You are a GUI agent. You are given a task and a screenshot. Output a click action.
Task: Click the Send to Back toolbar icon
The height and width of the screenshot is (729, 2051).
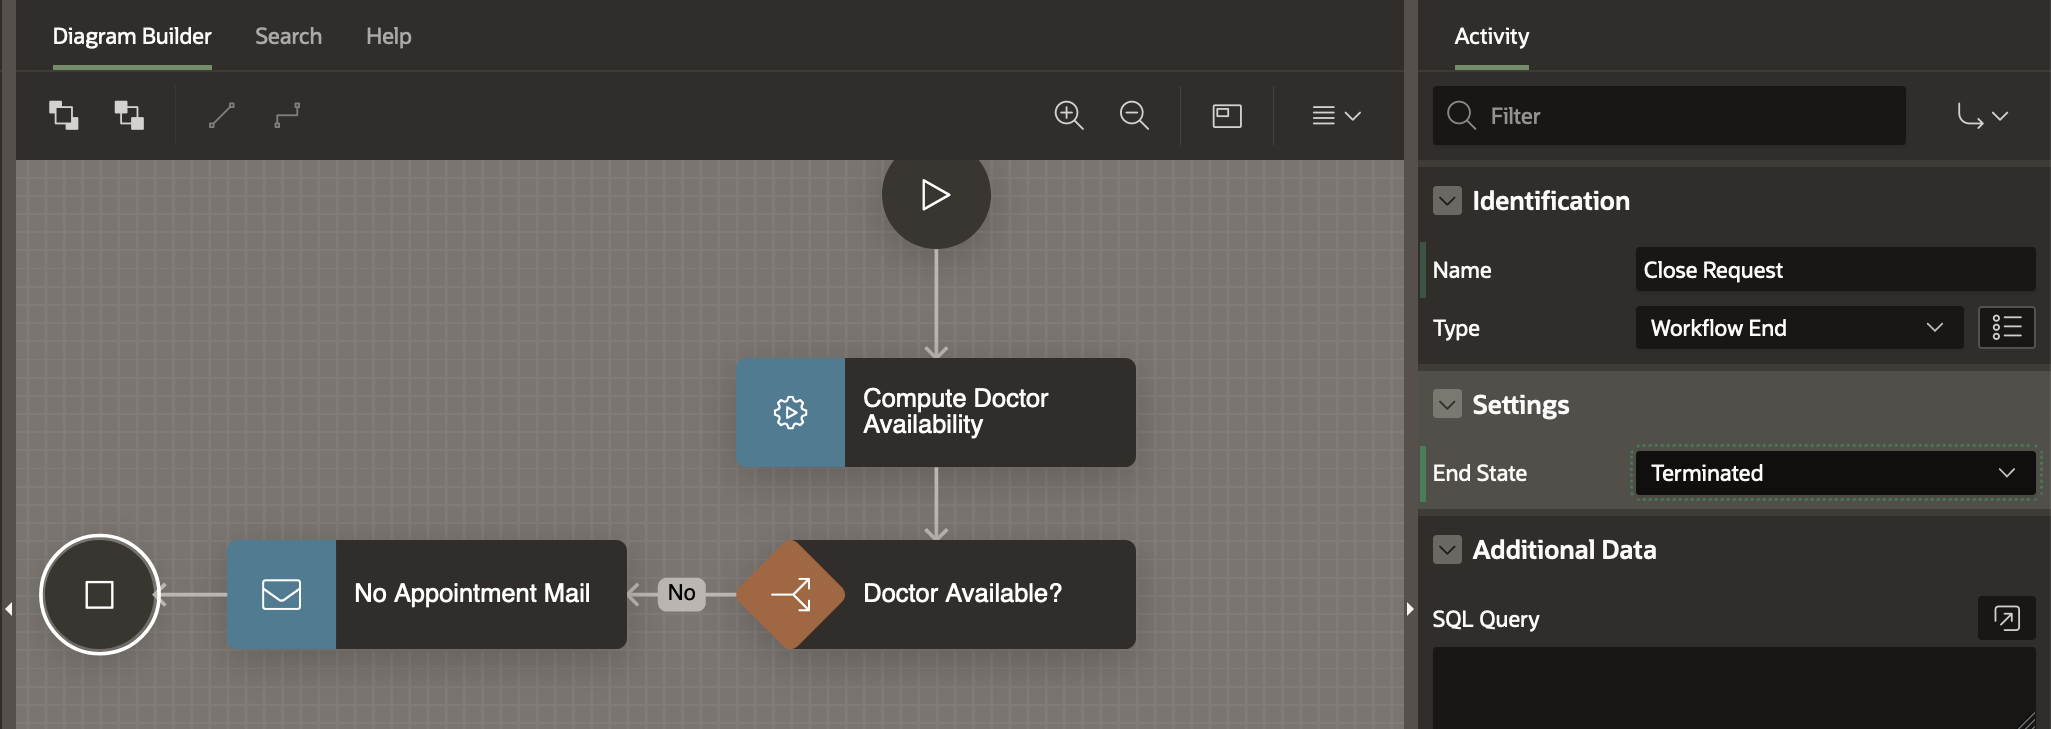click(x=129, y=116)
